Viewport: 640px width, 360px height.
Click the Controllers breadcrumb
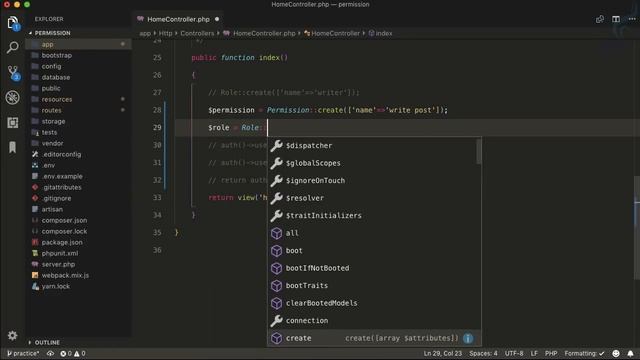(197, 33)
